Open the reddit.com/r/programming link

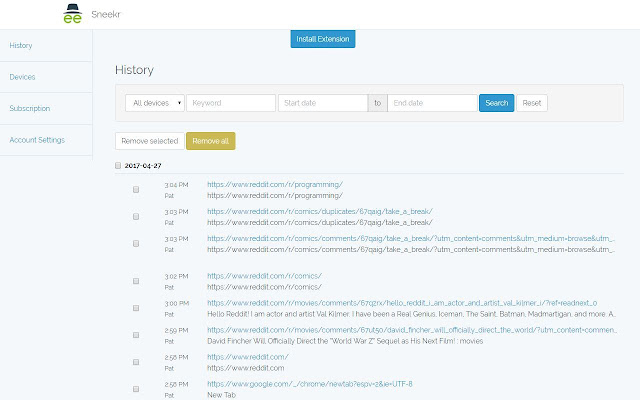click(x=275, y=184)
